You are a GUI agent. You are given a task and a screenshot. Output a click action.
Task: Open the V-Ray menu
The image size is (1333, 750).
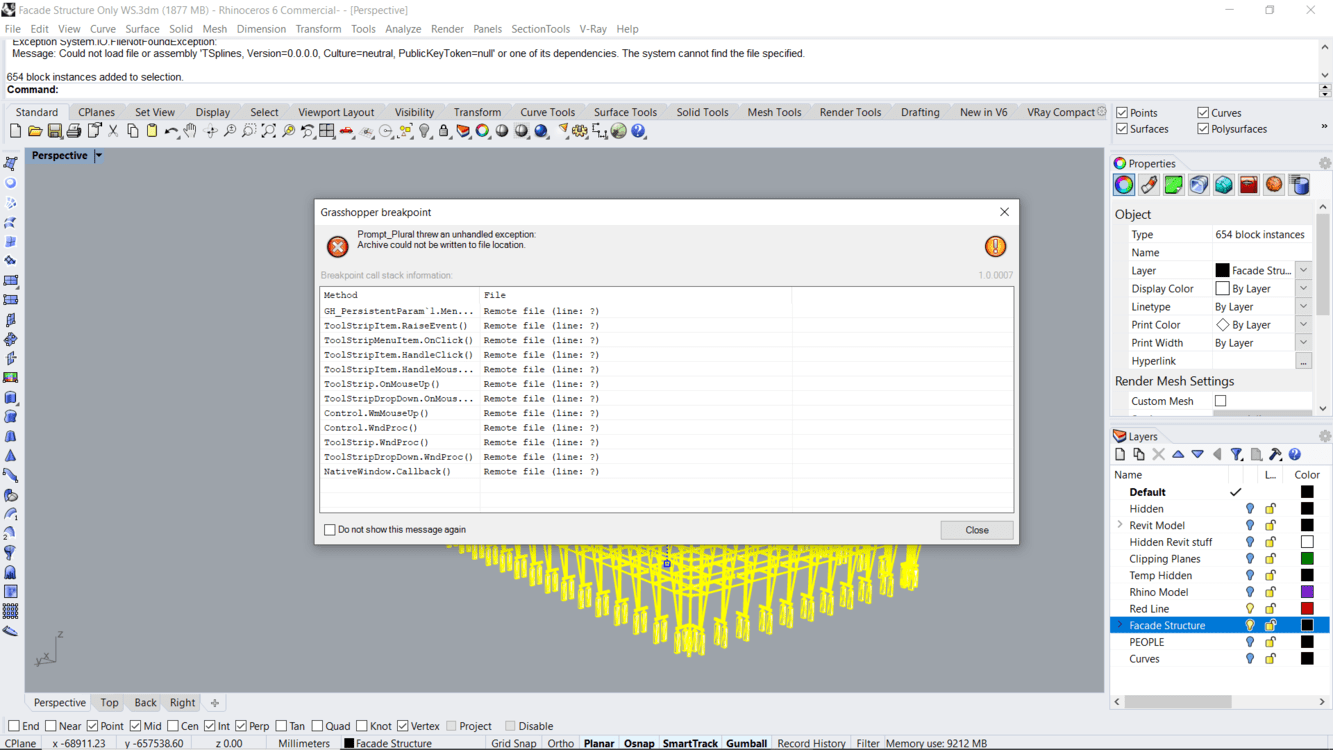click(x=593, y=29)
